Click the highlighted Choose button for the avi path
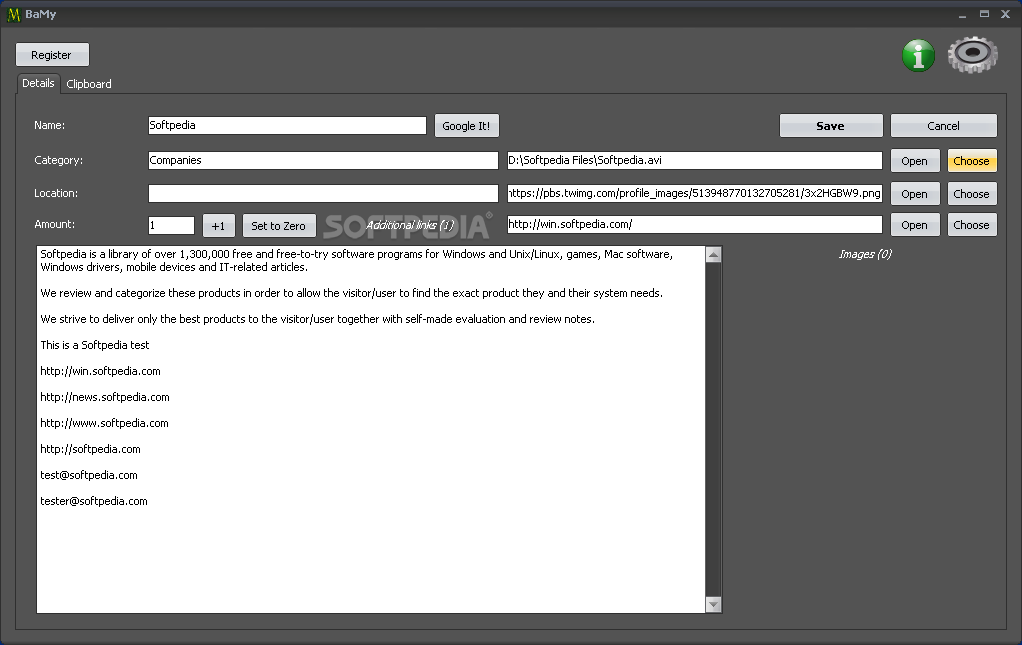The width and height of the screenshot is (1022, 645). 971,161
